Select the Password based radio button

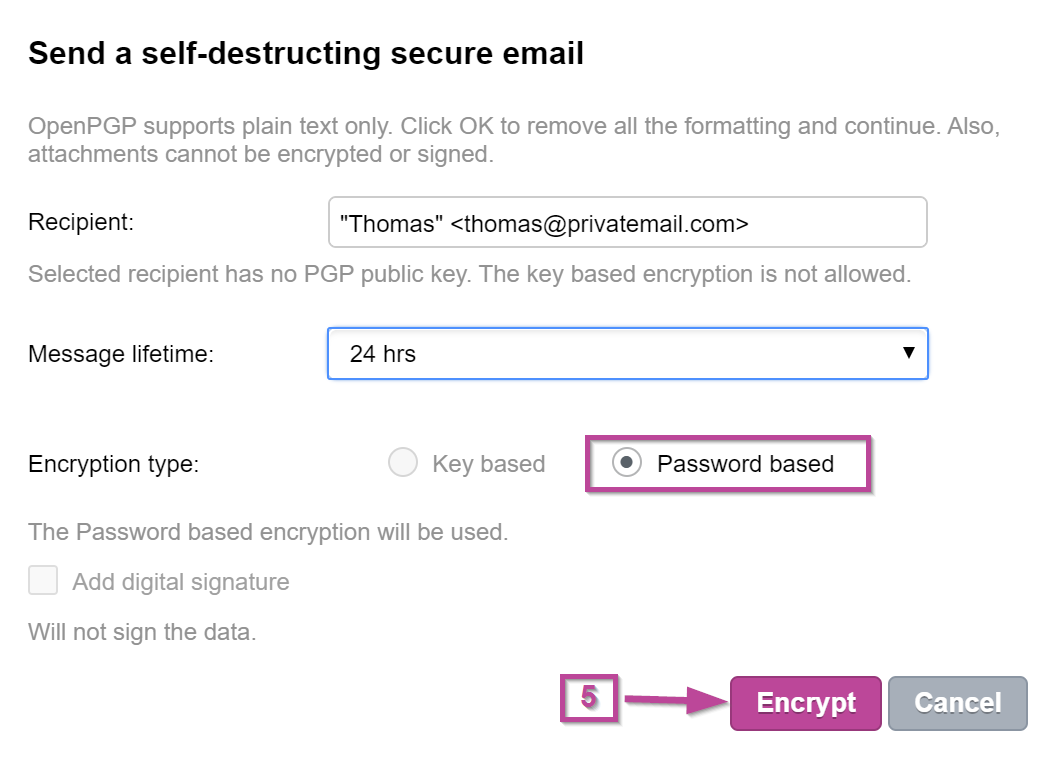pos(627,463)
